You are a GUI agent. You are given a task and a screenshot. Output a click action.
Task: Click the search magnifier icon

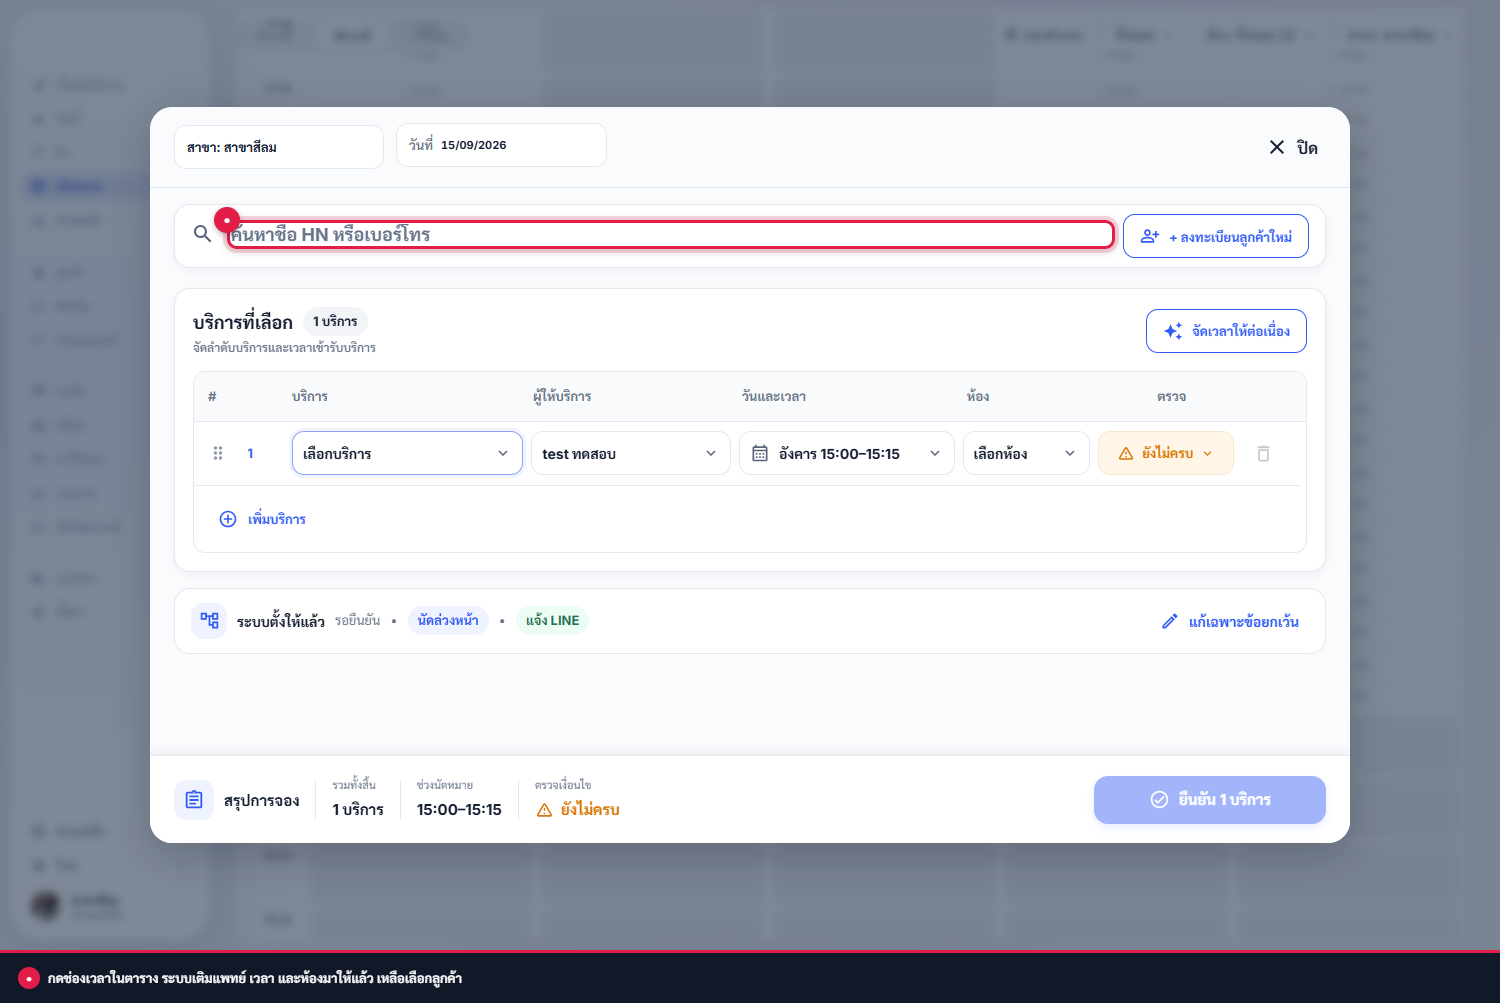point(202,234)
